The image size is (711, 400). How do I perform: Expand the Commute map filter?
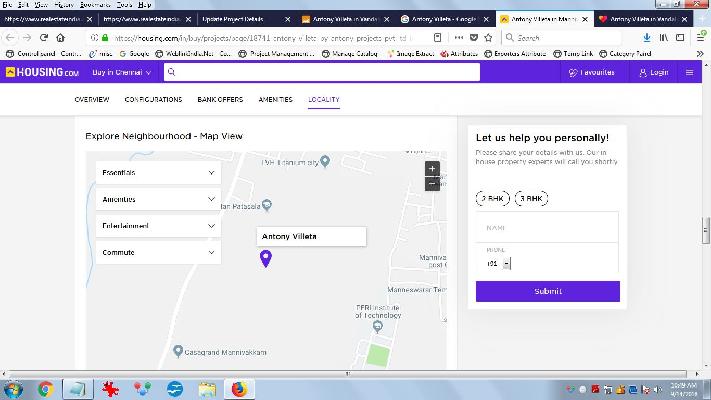(x=158, y=252)
